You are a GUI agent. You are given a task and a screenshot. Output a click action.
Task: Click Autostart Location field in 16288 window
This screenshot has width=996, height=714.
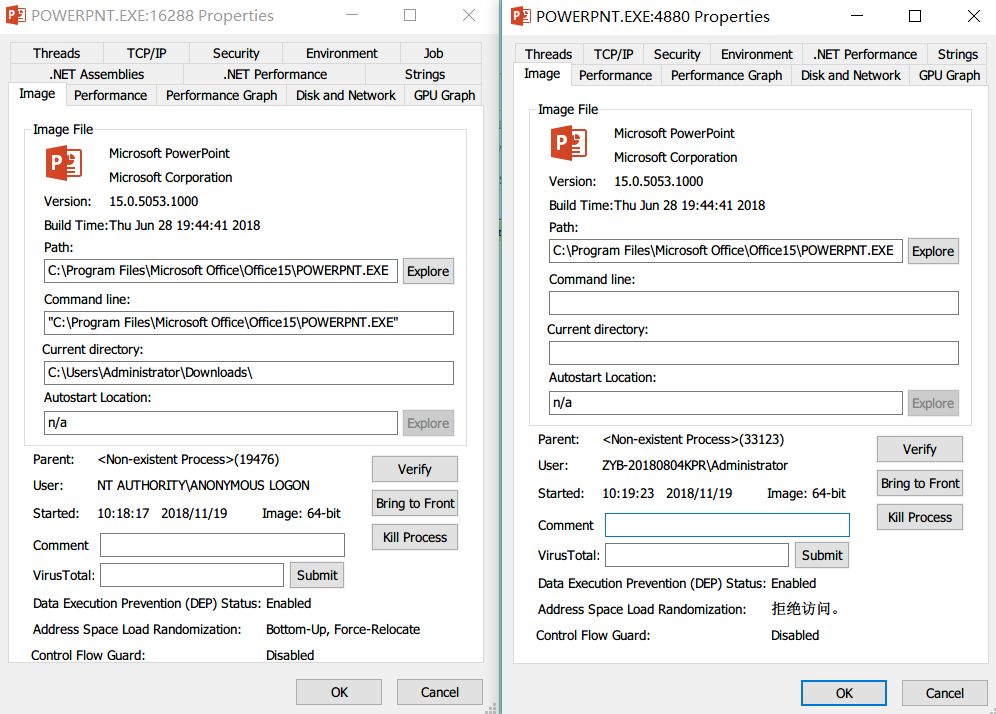tap(220, 423)
